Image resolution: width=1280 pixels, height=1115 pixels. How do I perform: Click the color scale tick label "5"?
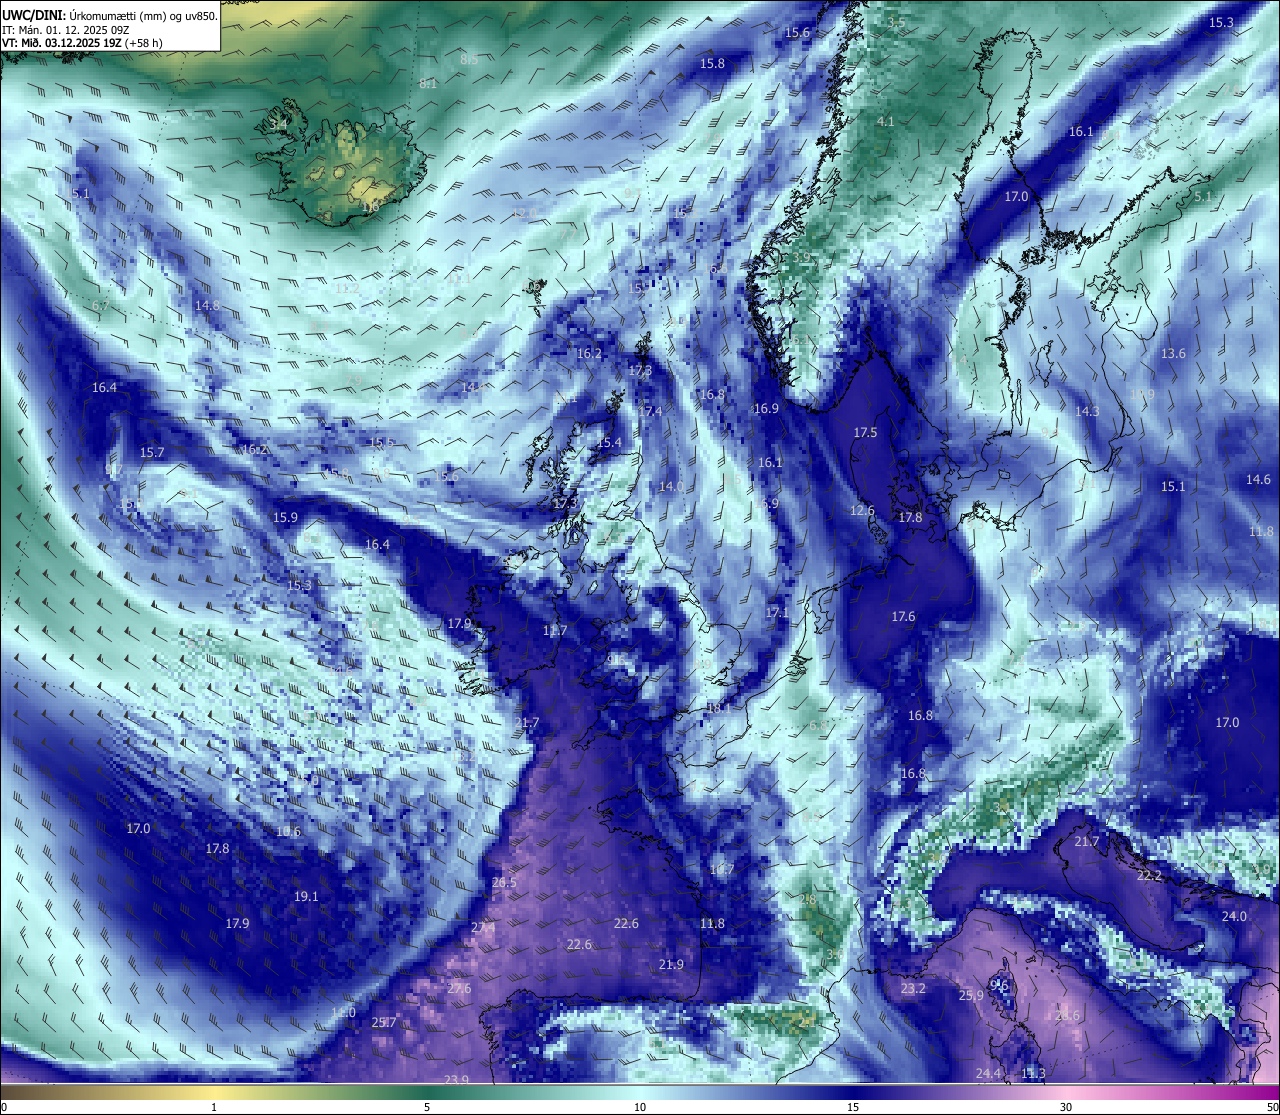[427, 1107]
